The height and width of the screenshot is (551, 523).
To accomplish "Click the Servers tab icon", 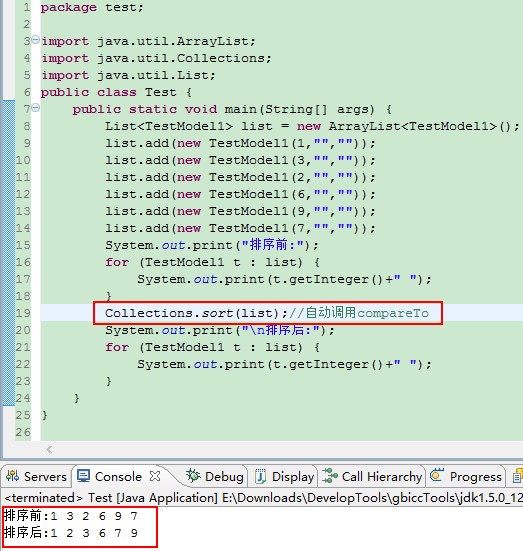I will coord(13,477).
